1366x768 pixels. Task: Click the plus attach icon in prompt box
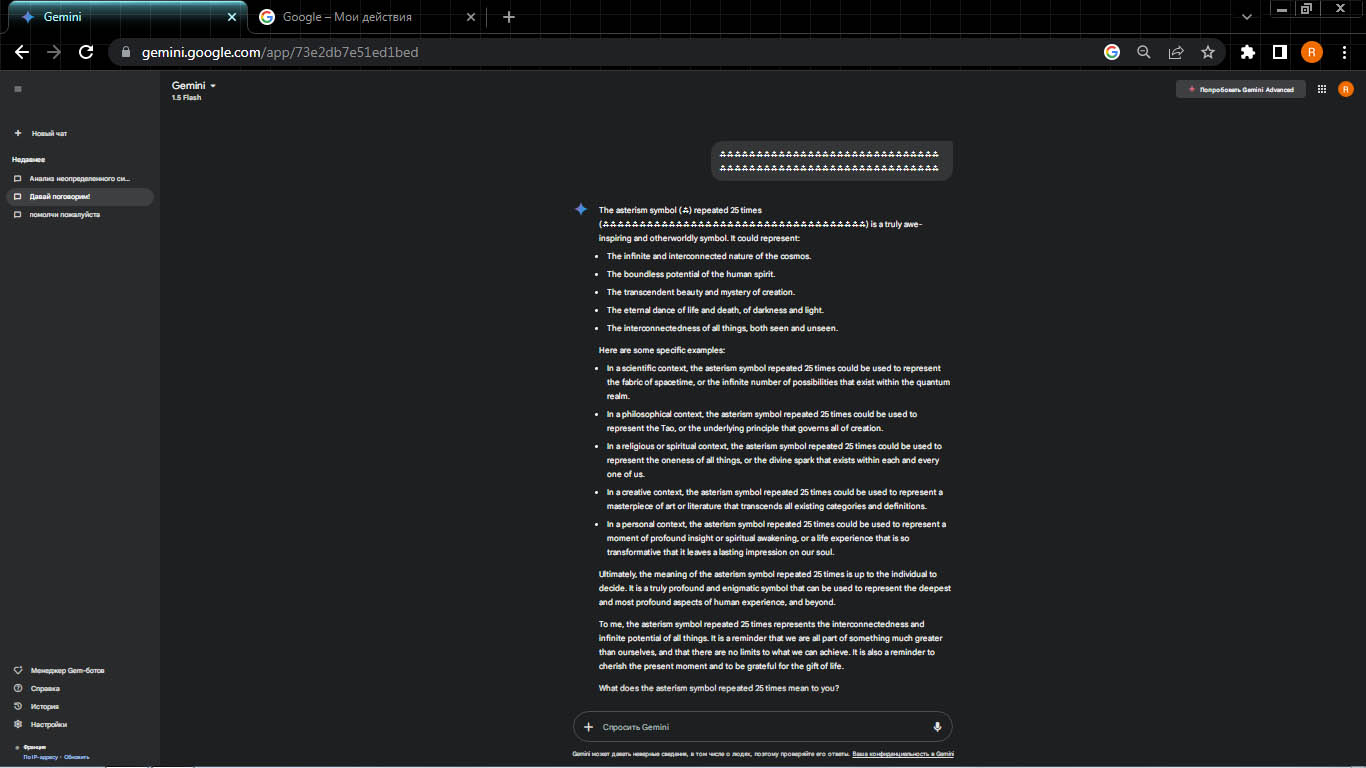[x=588, y=727]
